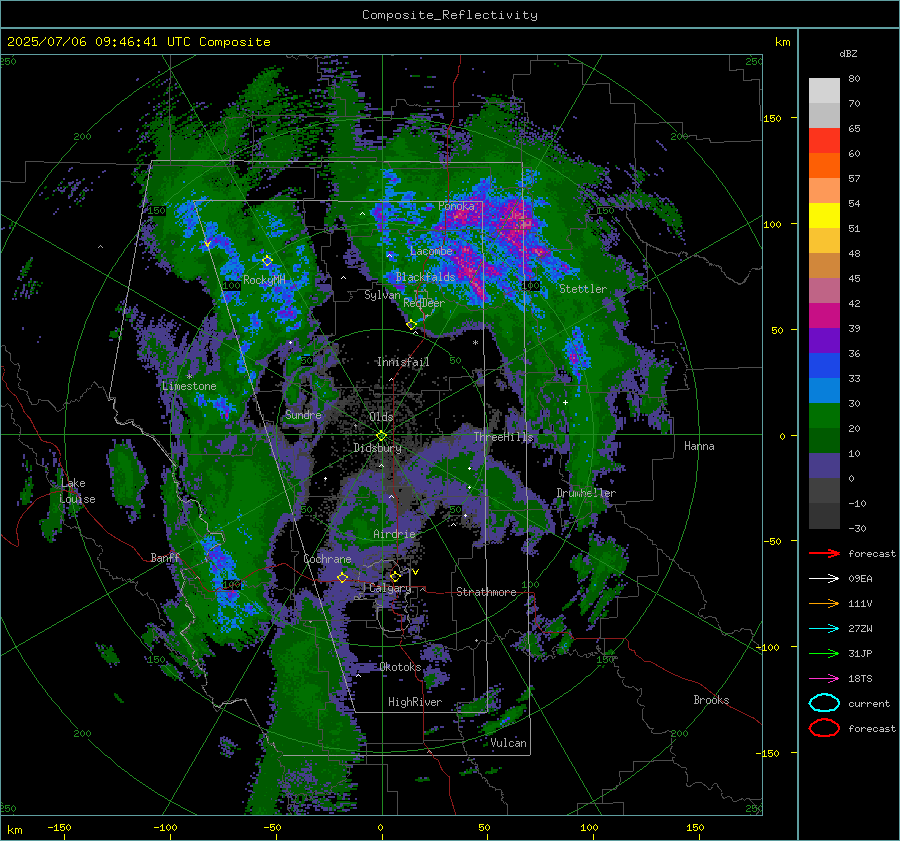Click the Didsbury city label
This screenshot has height=841, width=900.
point(377,448)
